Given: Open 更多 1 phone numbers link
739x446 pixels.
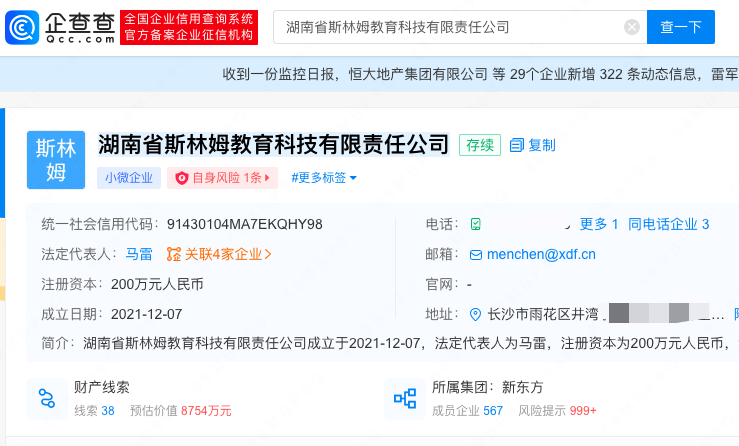Looking at the screenshot, I should [x=599, y=224].
